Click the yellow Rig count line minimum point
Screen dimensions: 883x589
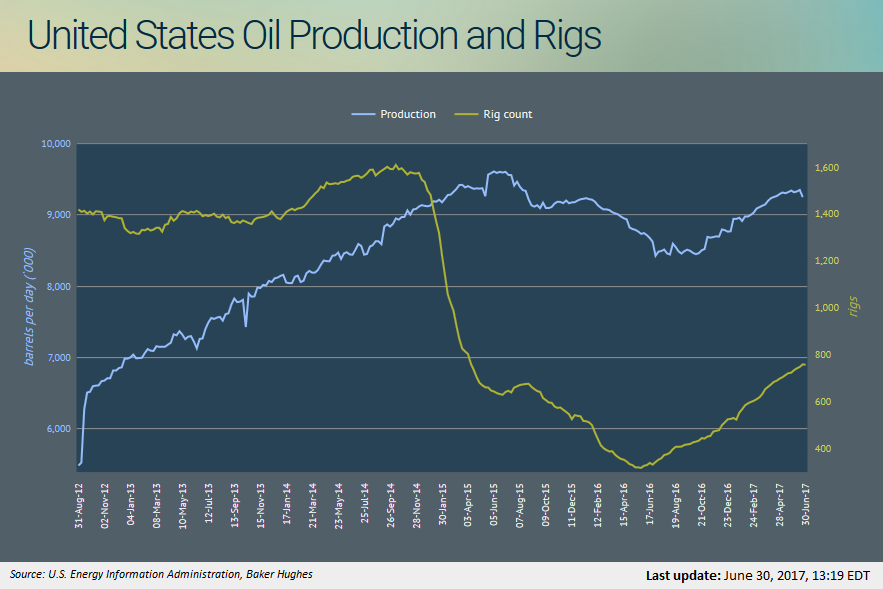point(638,466)
